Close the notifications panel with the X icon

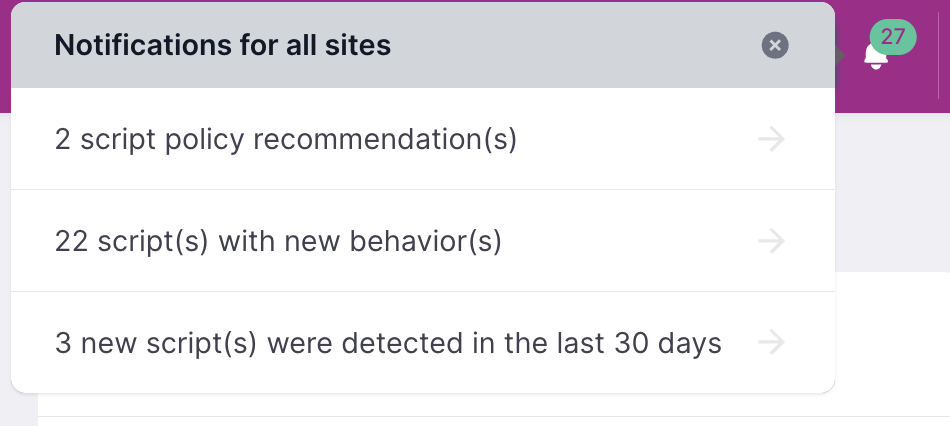(x=775, y=45)
